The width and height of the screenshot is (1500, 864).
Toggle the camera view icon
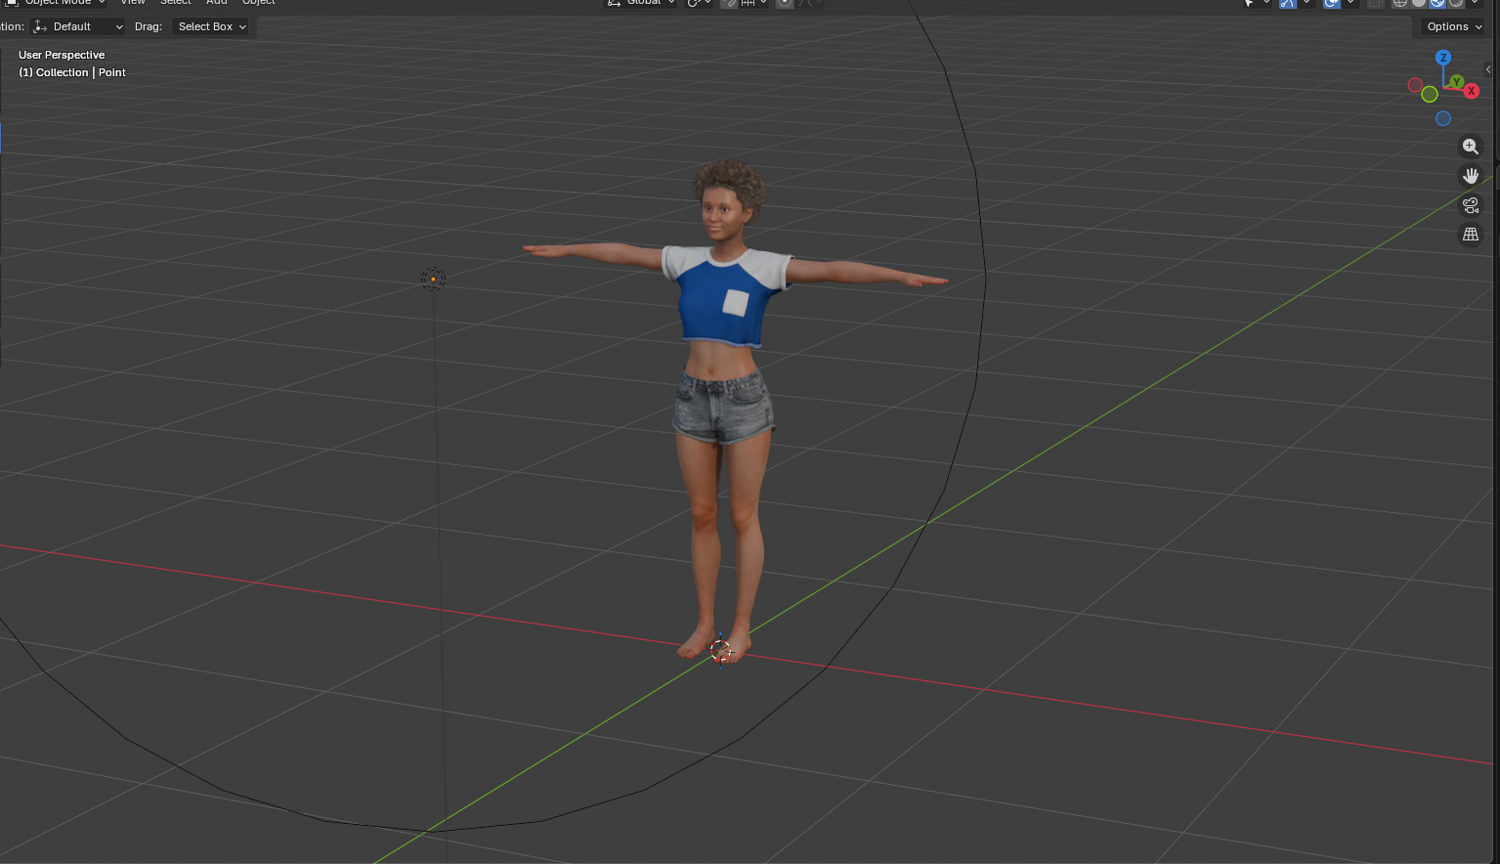click(x=1470, y=205)
